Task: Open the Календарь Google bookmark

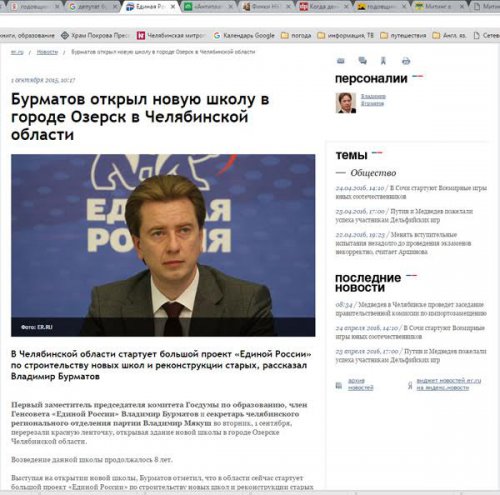Action: (244, 35)
